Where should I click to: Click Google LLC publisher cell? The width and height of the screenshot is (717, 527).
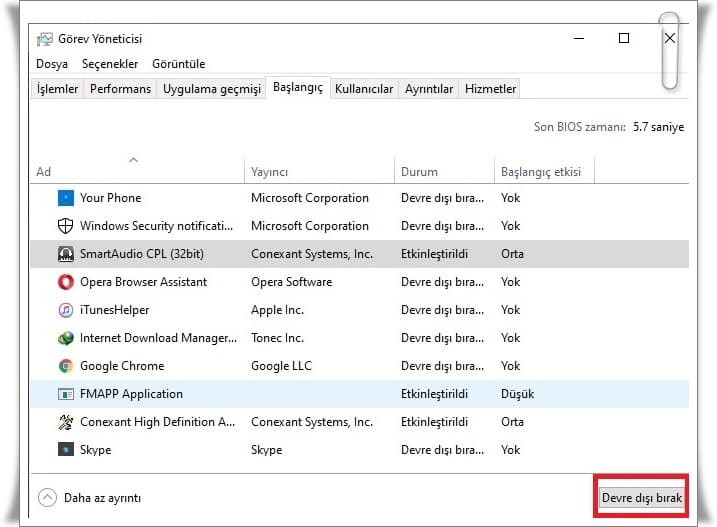(x=281, y=366)
